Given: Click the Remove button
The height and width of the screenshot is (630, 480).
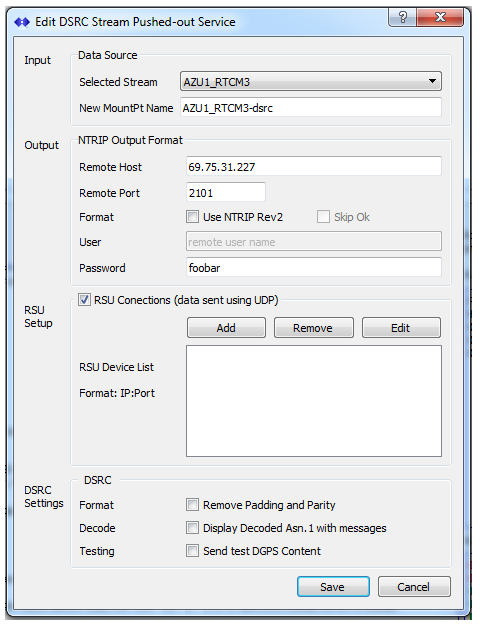Looking at the screenshot, I should click(x=314, y=328).
